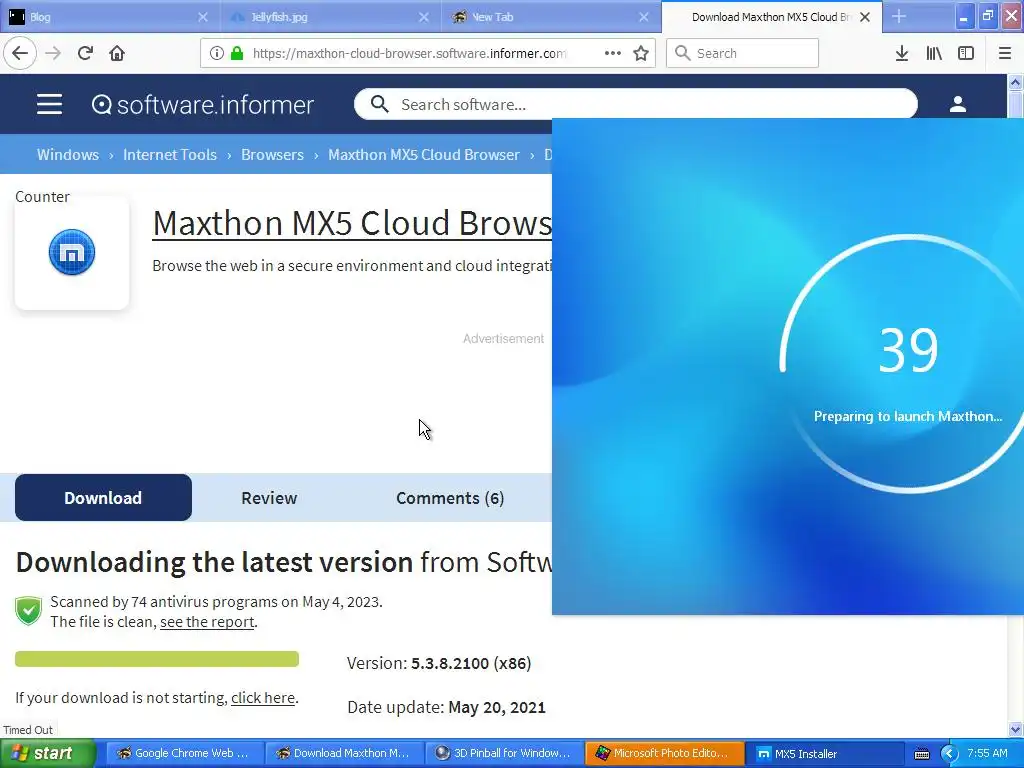Click 'Preparing to launch Maxthon...' text
This screenshot has width=1024, height=768.
tap(908, 416)
